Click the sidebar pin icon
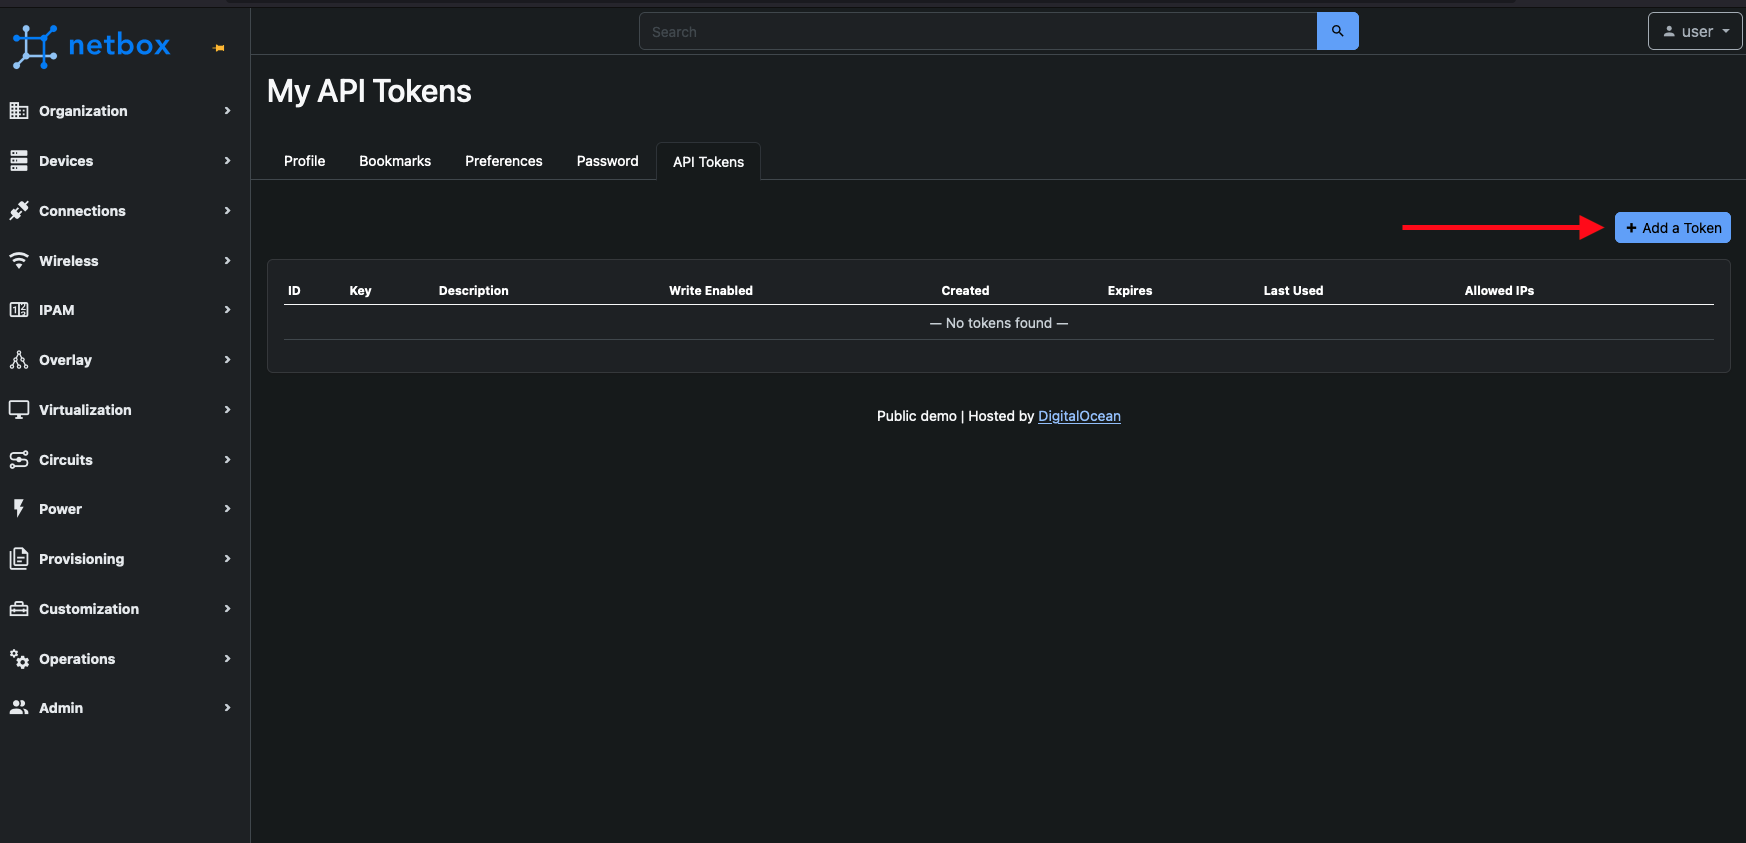 click(x=219, y=48)
